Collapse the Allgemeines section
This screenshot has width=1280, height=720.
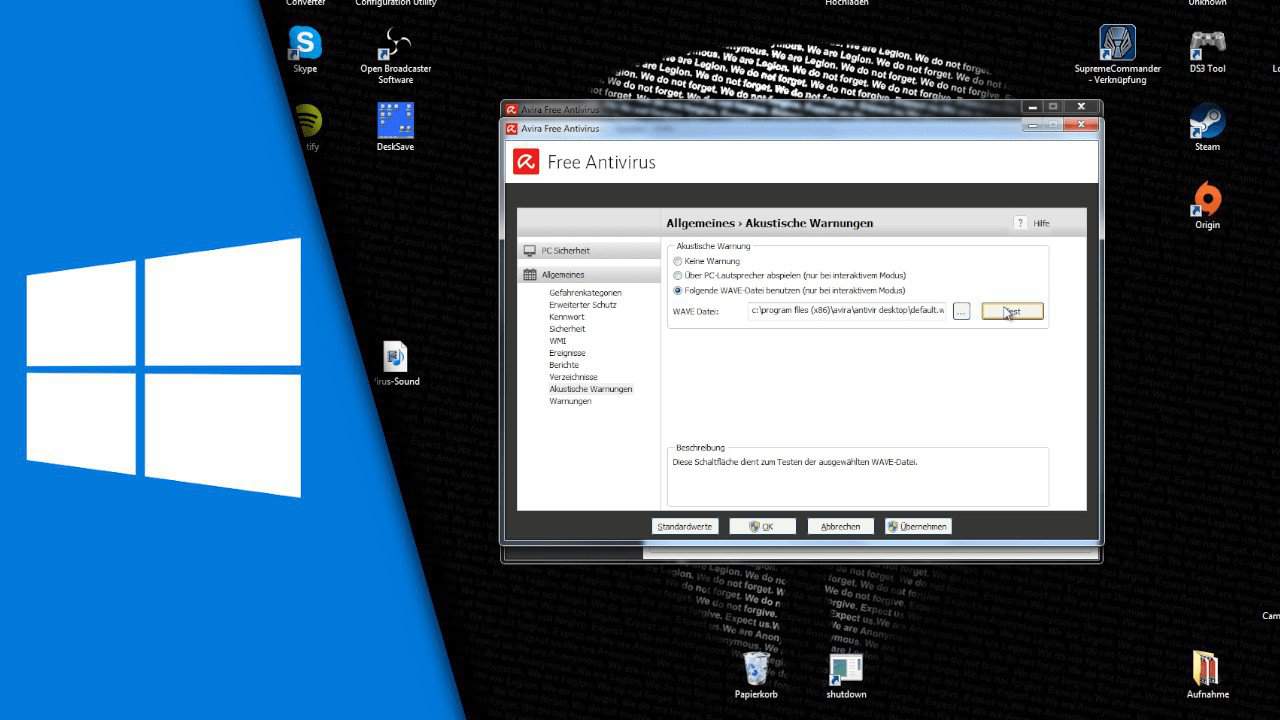[x=589, y=274]
